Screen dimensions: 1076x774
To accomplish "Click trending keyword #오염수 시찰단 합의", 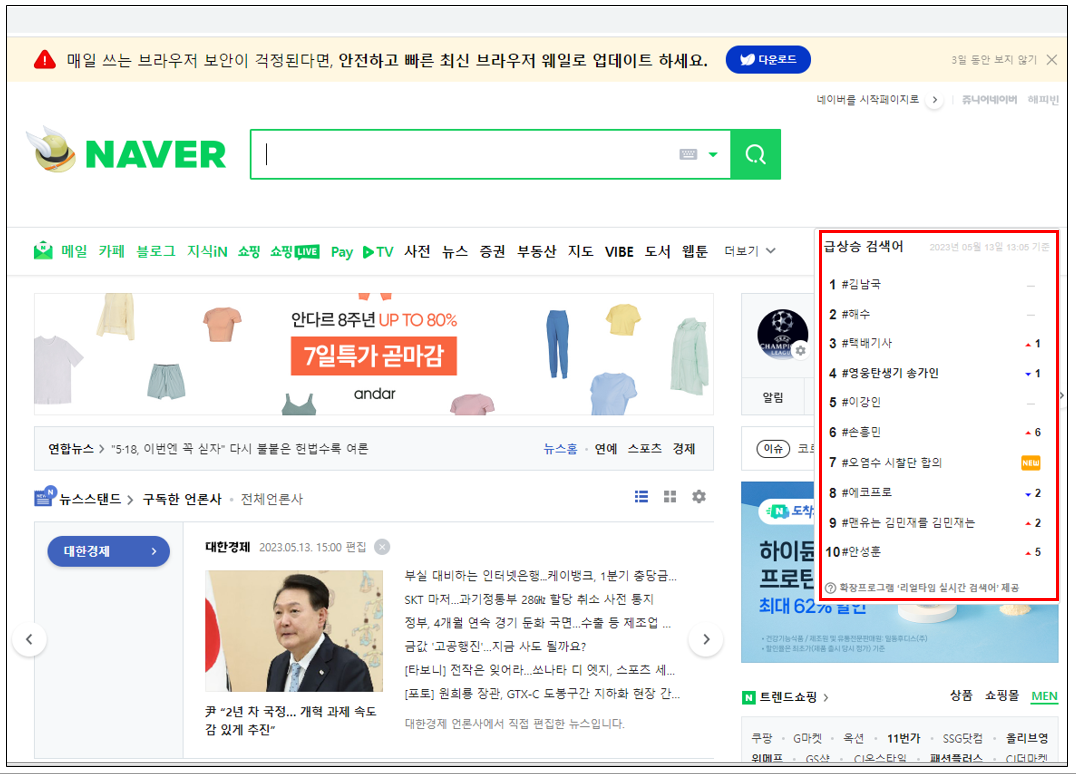I will pos(892,462).
